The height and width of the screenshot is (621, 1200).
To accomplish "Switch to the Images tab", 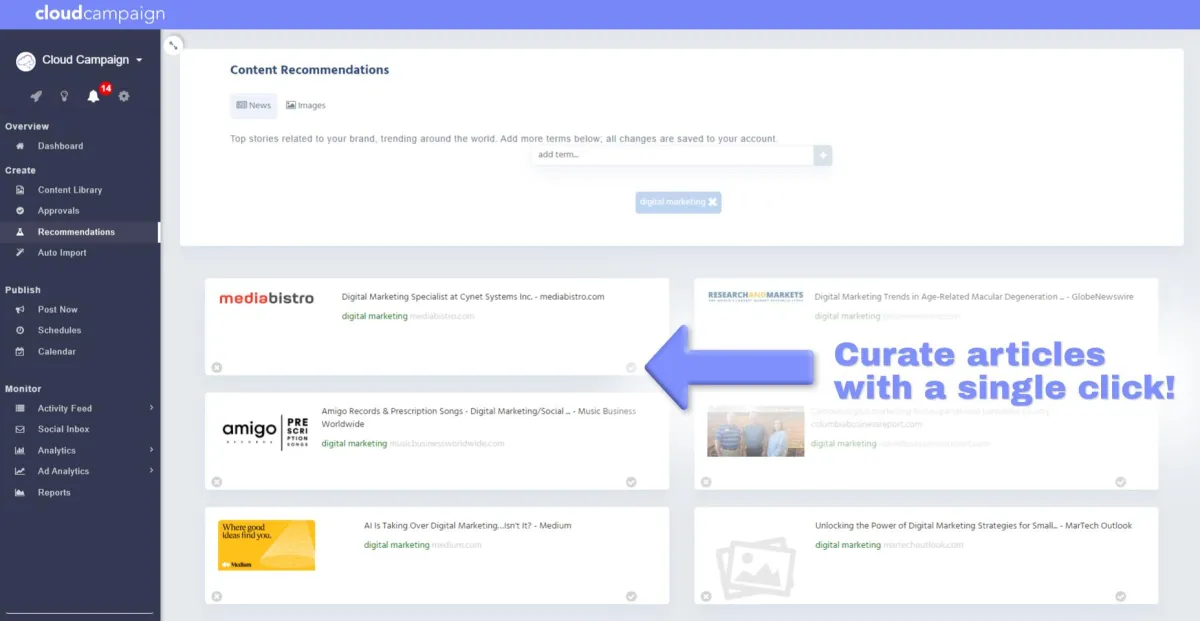I will coord(305,105).
